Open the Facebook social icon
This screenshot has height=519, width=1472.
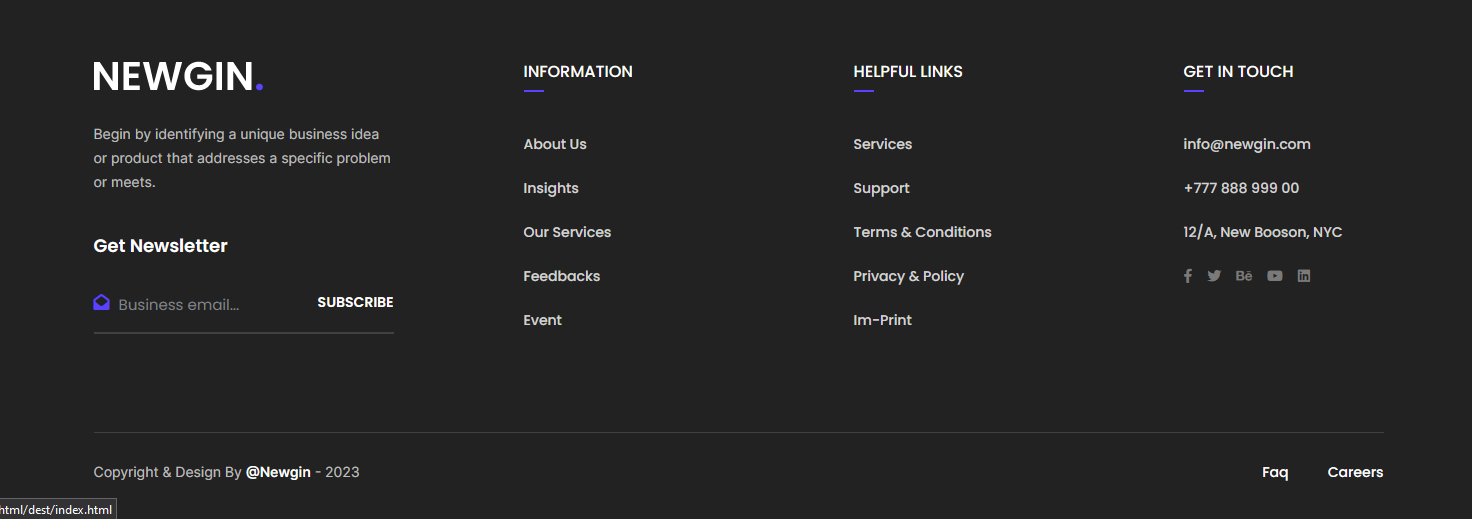1188,276
